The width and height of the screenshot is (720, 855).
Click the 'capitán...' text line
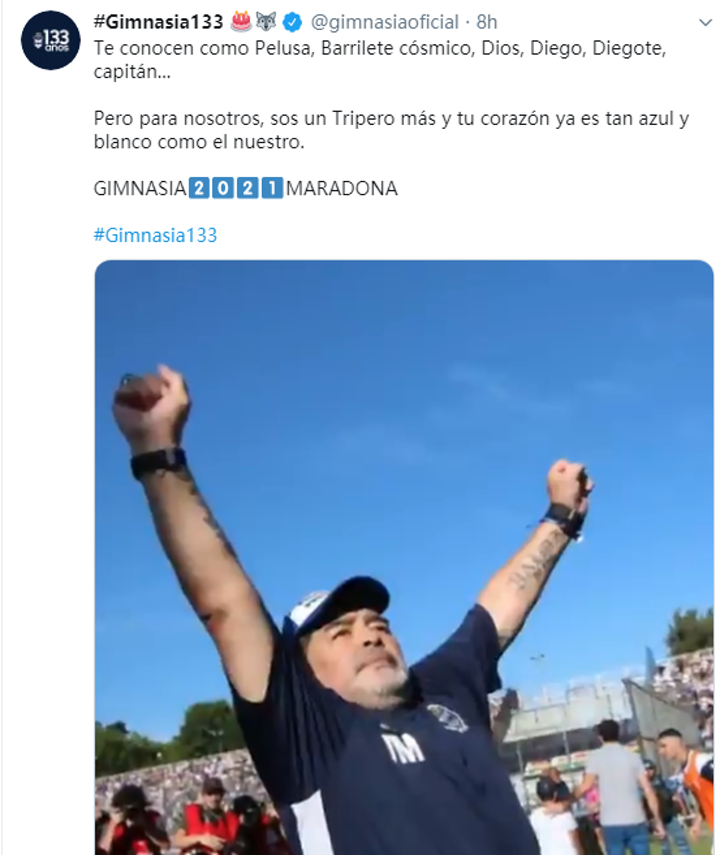tap(132, 72)
